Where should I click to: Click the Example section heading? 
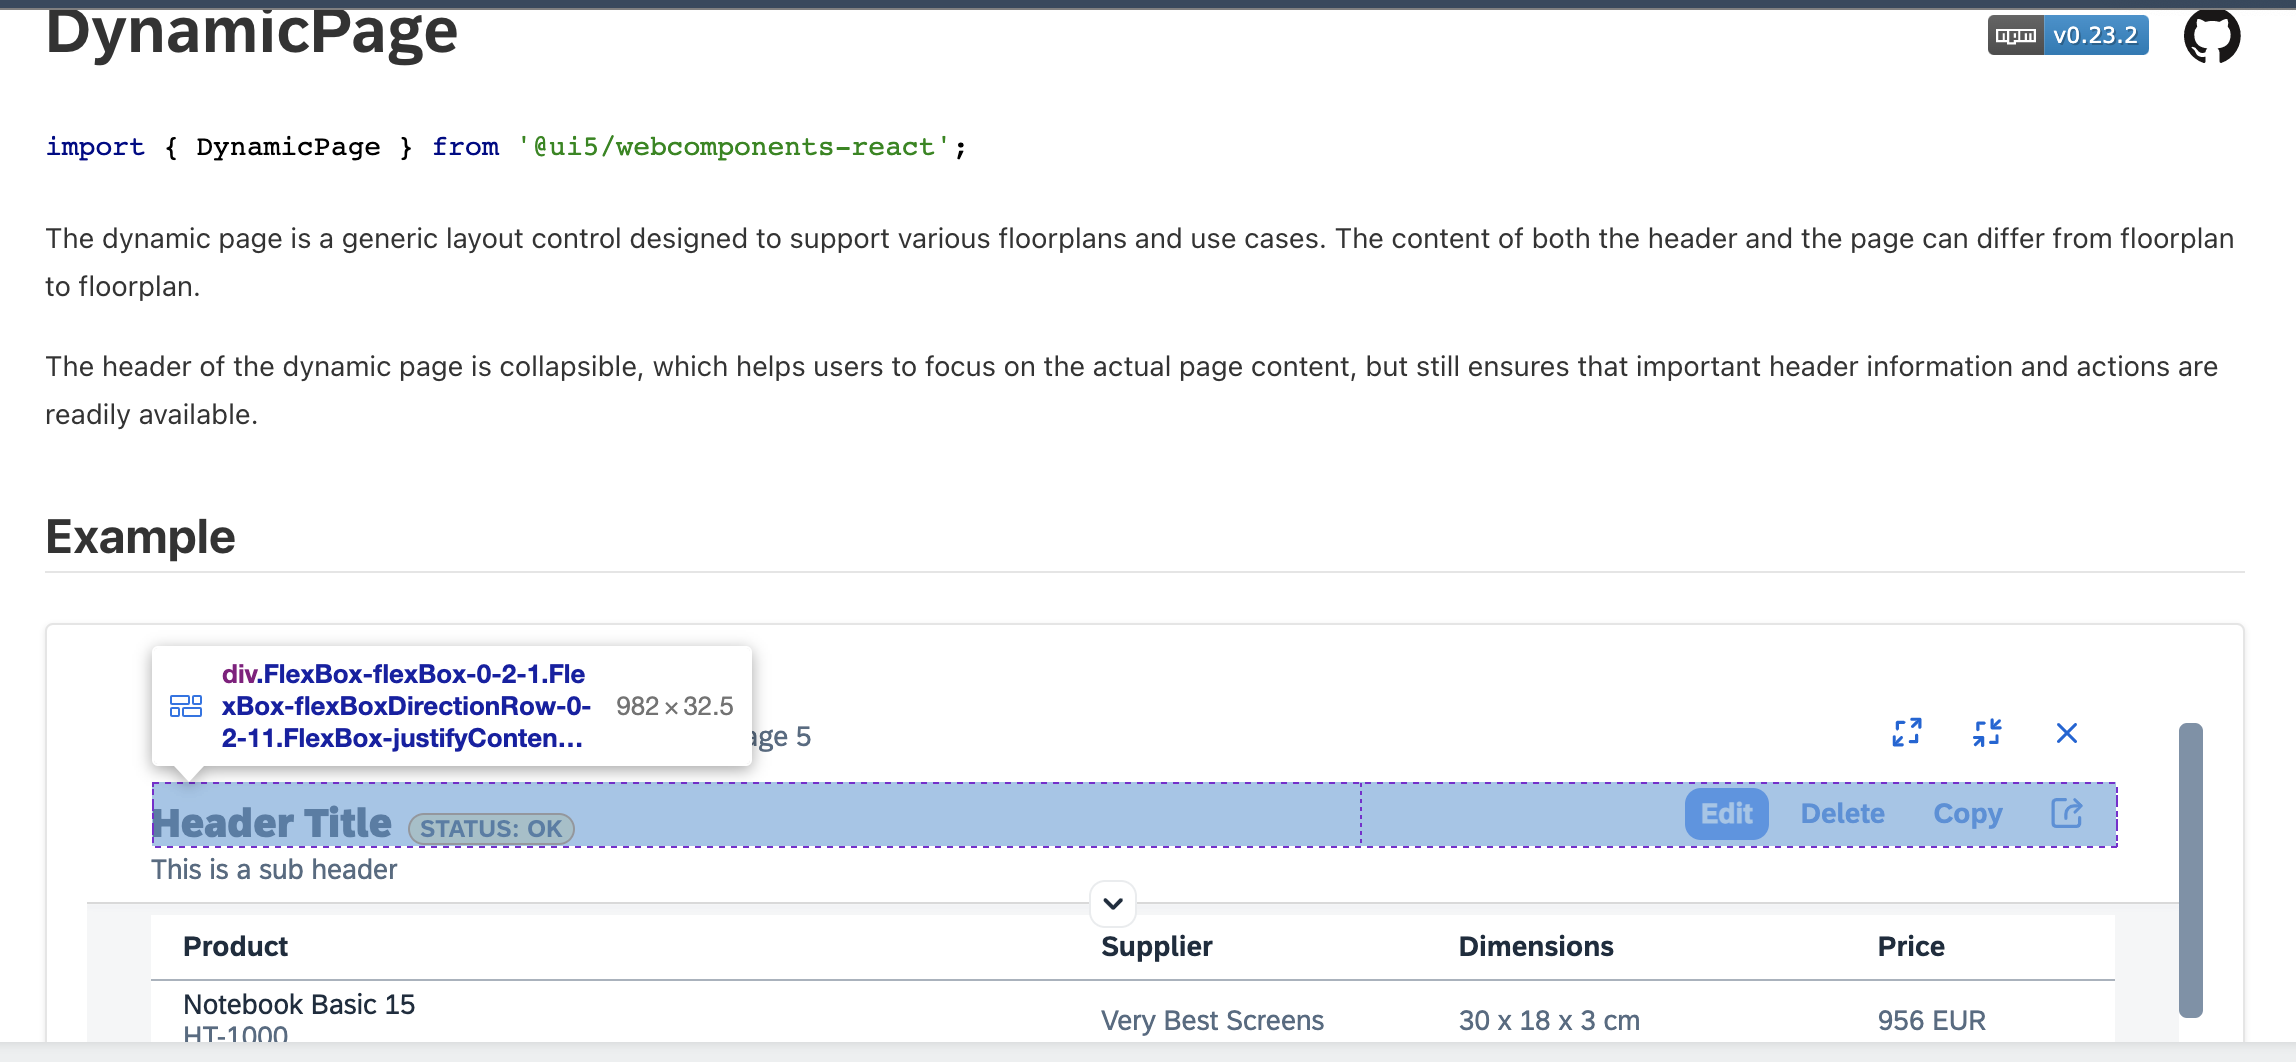point(140,536)
